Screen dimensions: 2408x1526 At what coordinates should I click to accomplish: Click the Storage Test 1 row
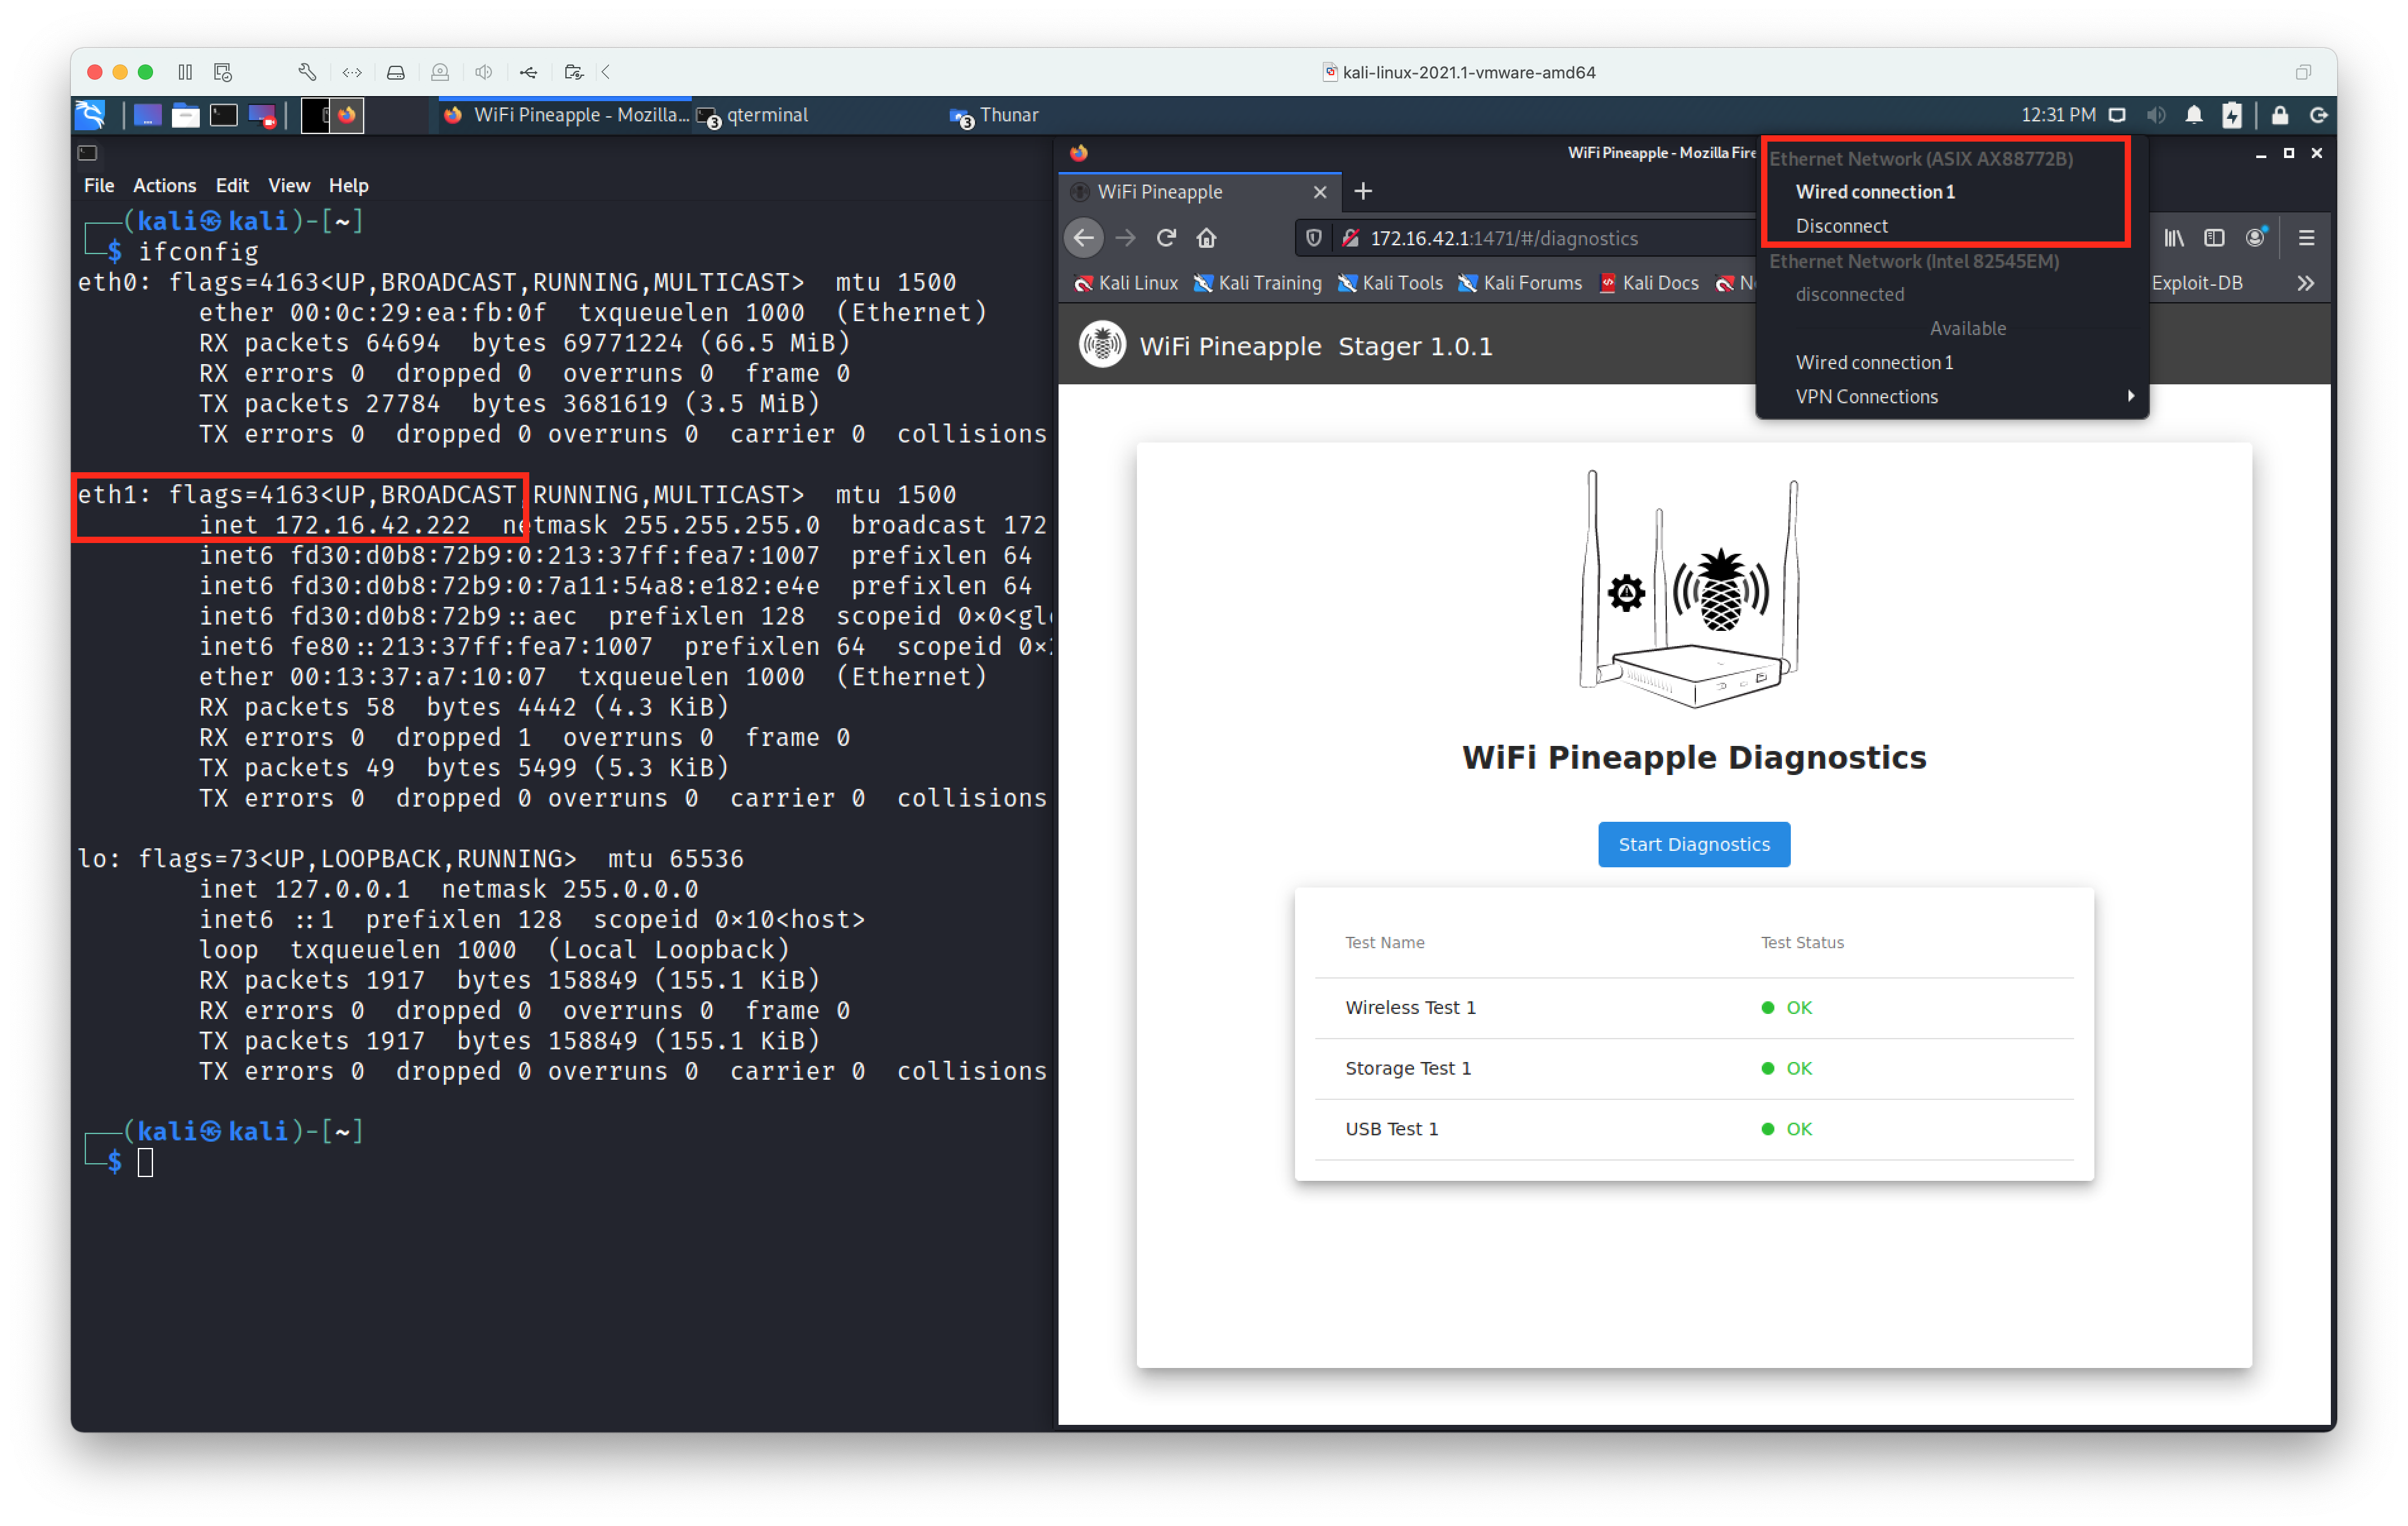point(1694,1069)
